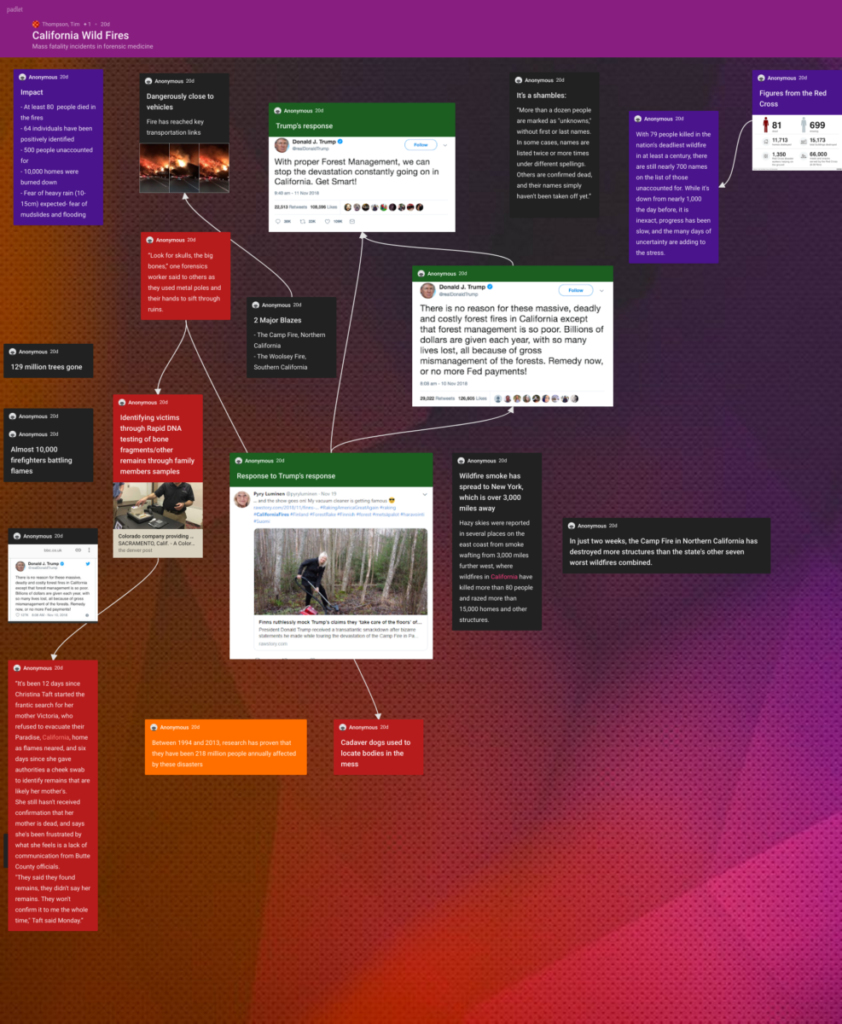Screen dimensions: 842x1024
Task: Click 'Figures from the Red Cross' heading
Action: 792,99
